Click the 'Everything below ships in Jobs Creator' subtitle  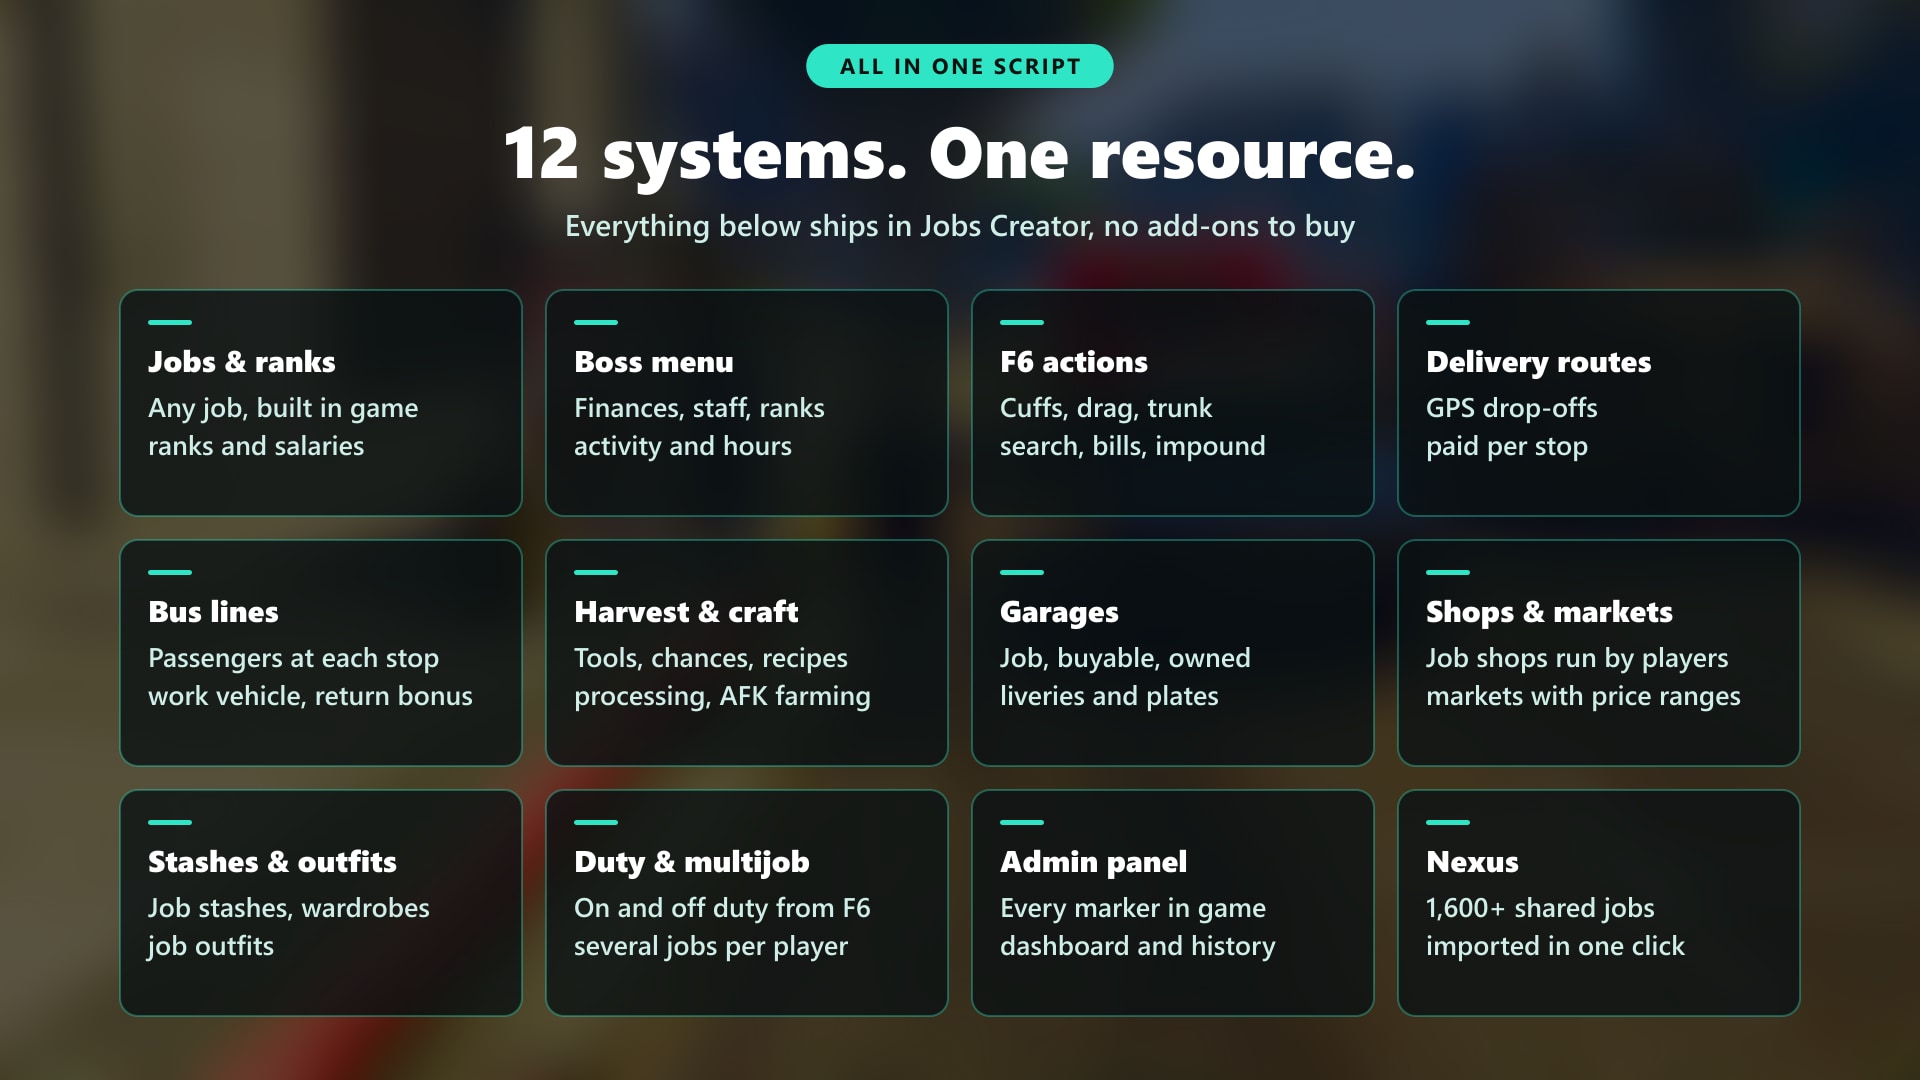[x=960, y=227]
